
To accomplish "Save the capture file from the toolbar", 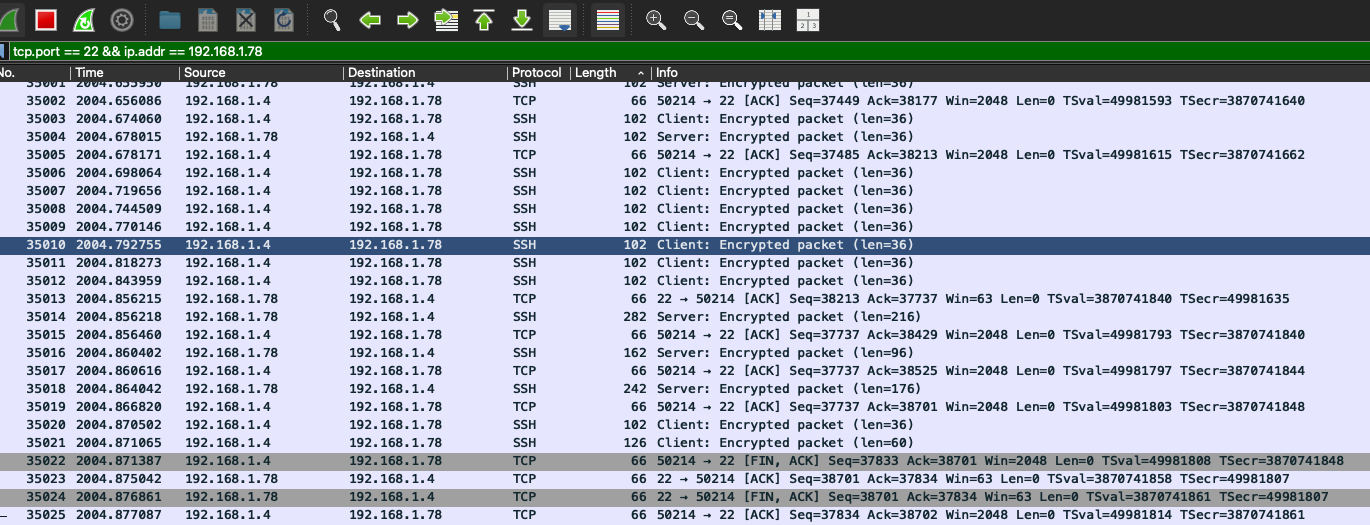I will pos(208,19).
